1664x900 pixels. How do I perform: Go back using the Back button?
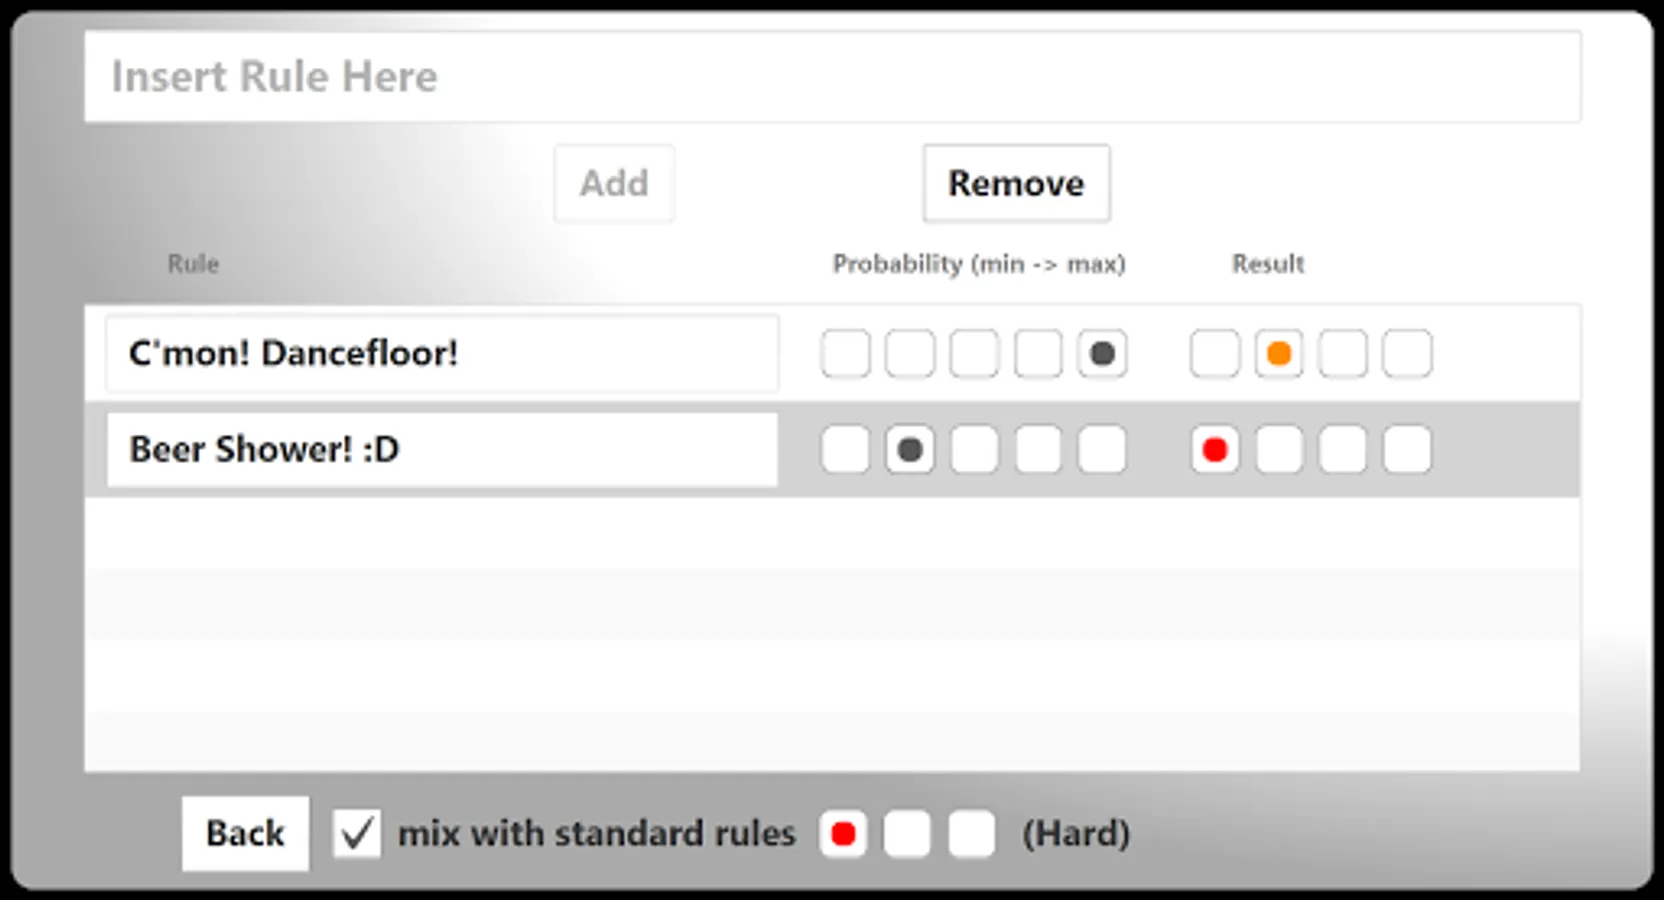245,833
